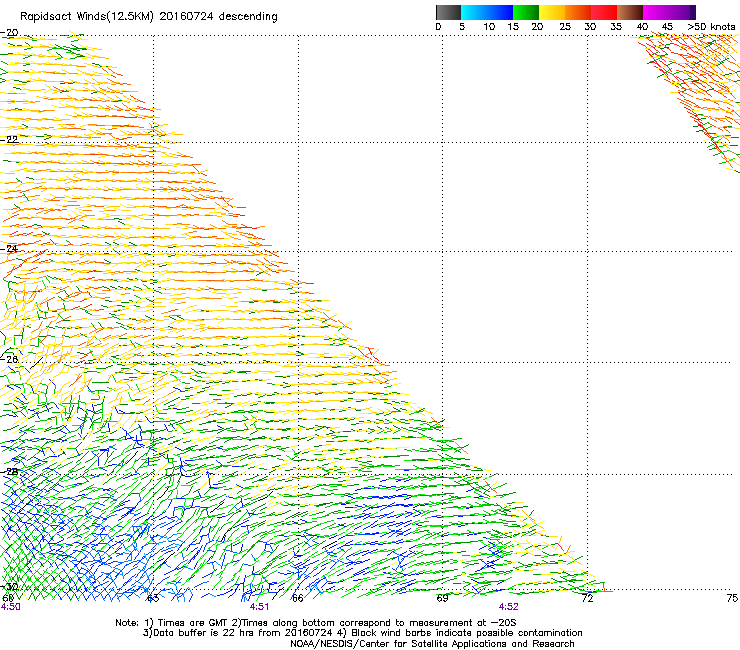Screen dimensions: 740x650
Task: Click the -30 latitude axis label
Action: pyautogui.click(x=9, y=586)
